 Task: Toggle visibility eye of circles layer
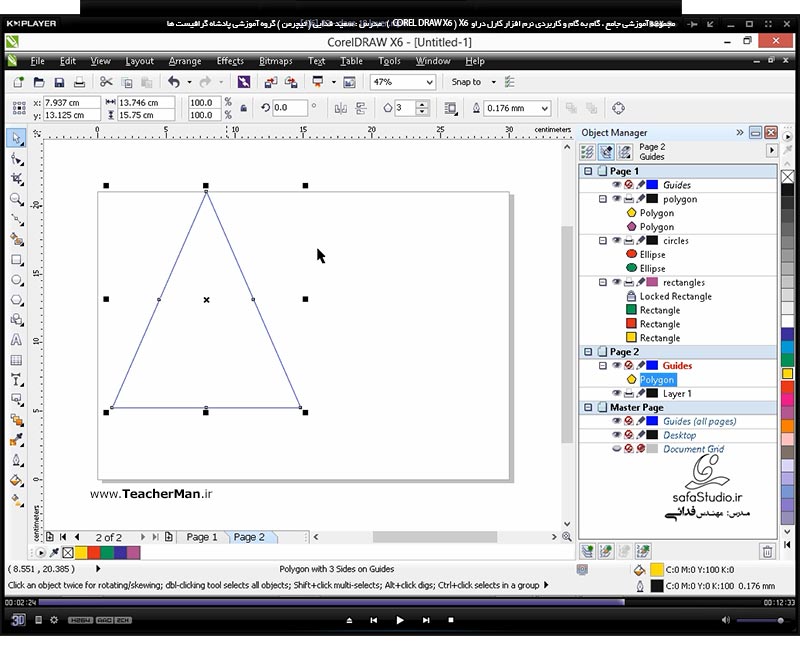(x=617, y=241)
